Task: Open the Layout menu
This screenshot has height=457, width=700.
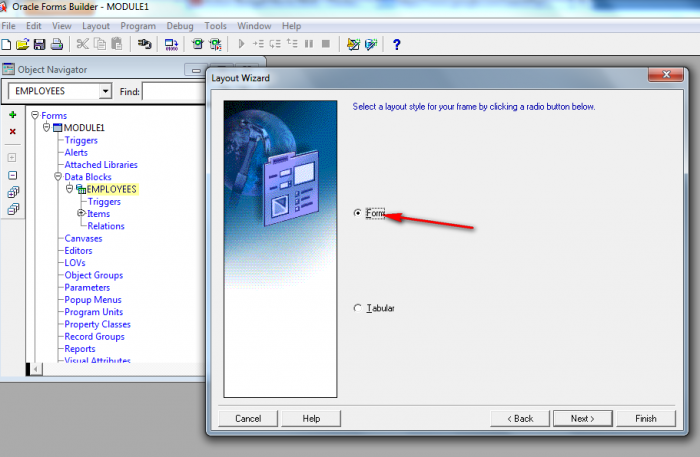Action: tap(96, 26)
